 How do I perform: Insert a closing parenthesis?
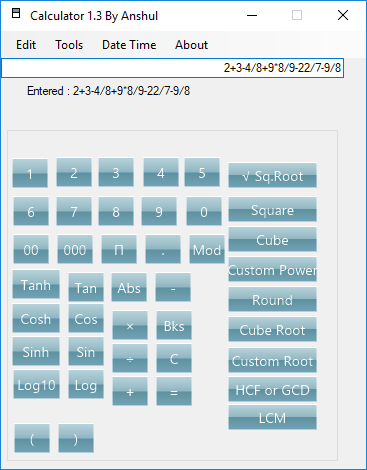pos(76,438)
